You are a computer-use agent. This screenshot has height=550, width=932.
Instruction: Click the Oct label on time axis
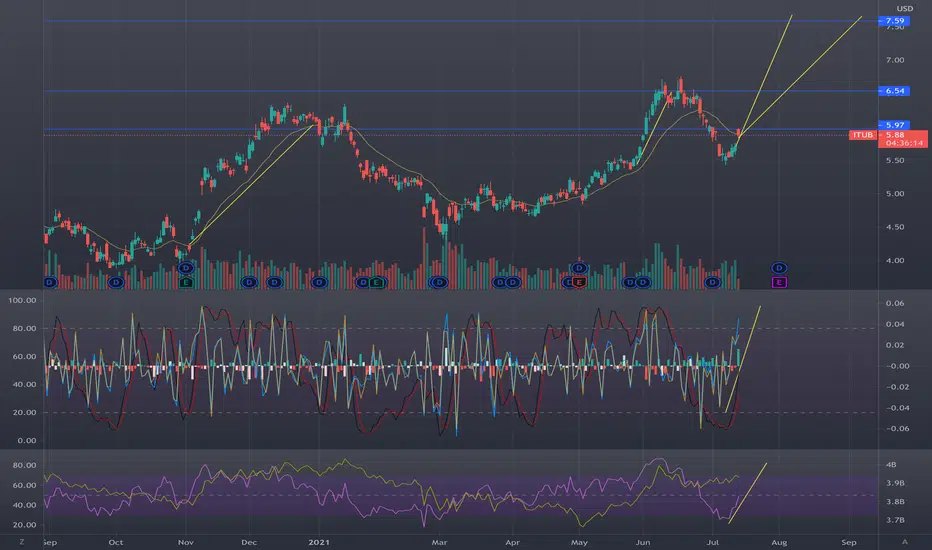click(115, 542)
